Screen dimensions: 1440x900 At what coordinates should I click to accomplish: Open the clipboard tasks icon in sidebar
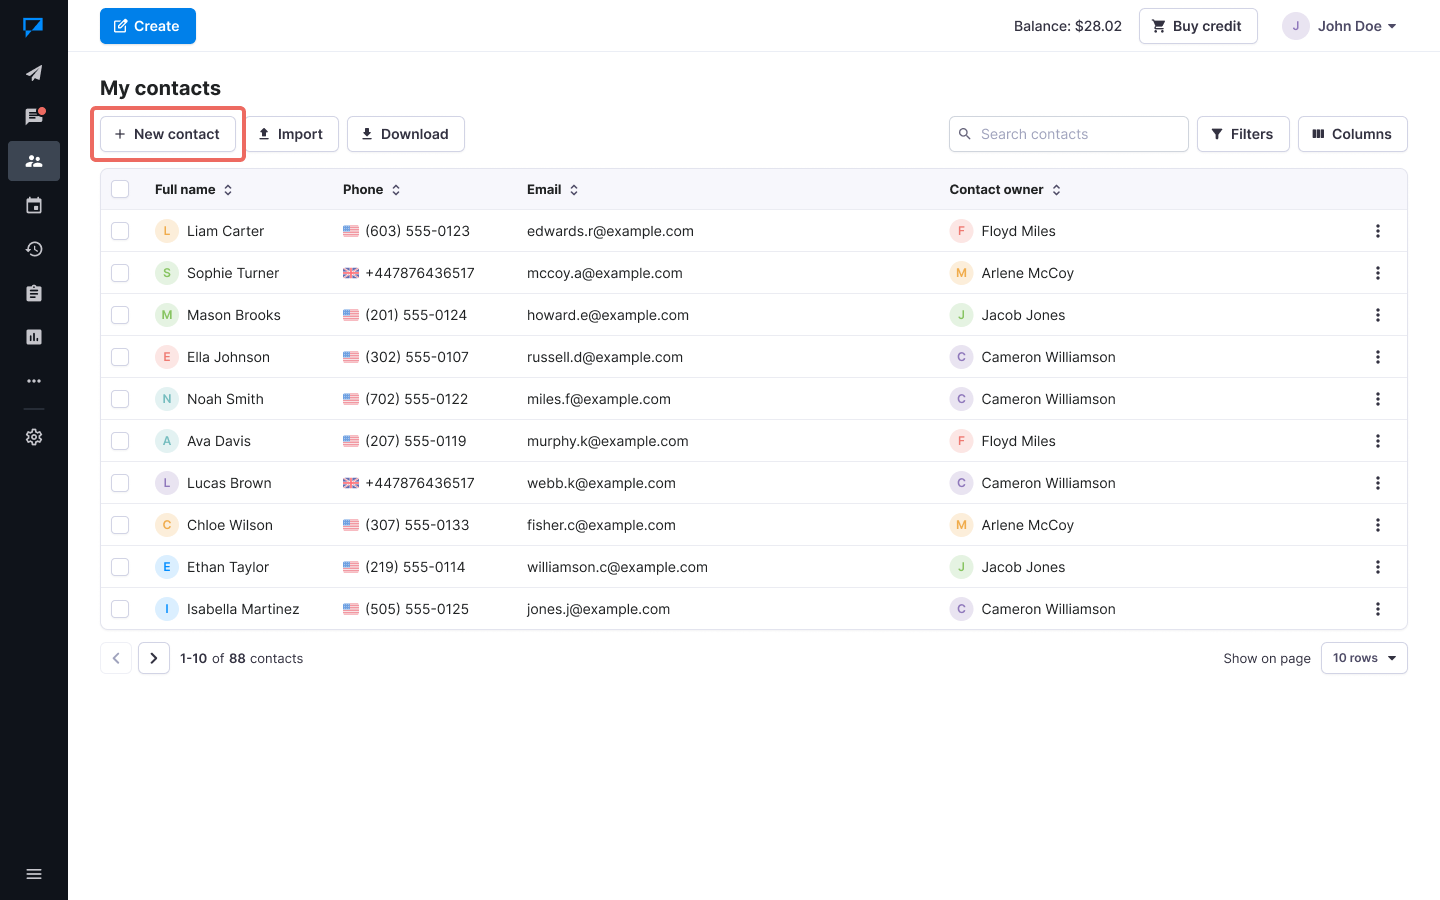34,293
